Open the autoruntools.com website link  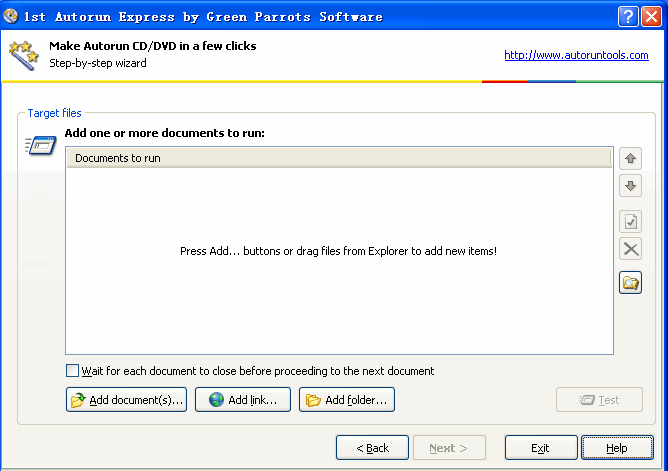[x=576, y=55]
